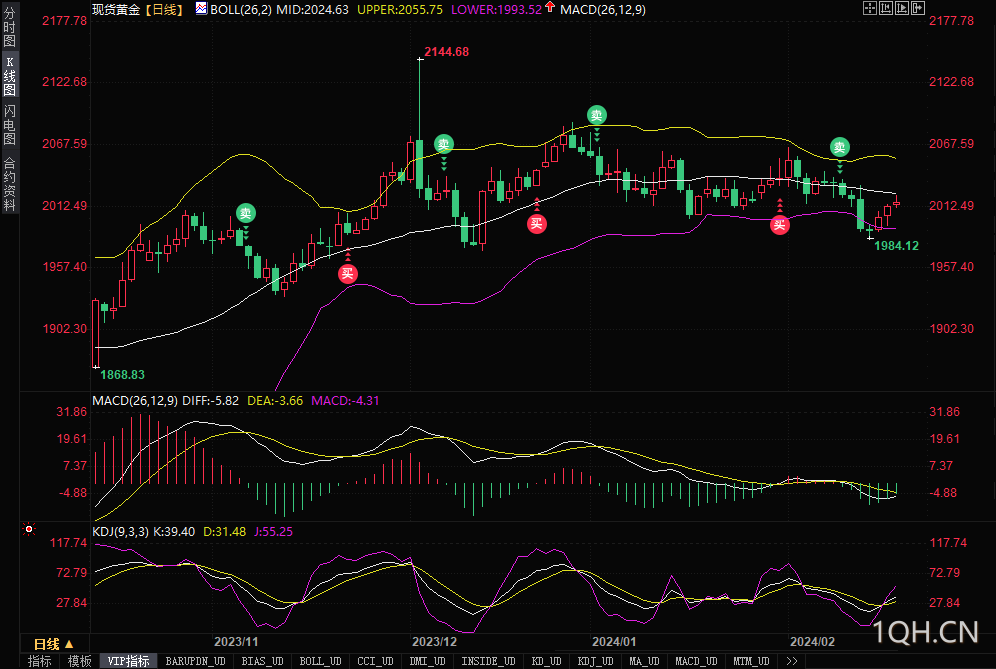Viewport: 996px width, 669px height.
Task: Apply the MACD_UD indicator
Action: click(x=695, y=661)
